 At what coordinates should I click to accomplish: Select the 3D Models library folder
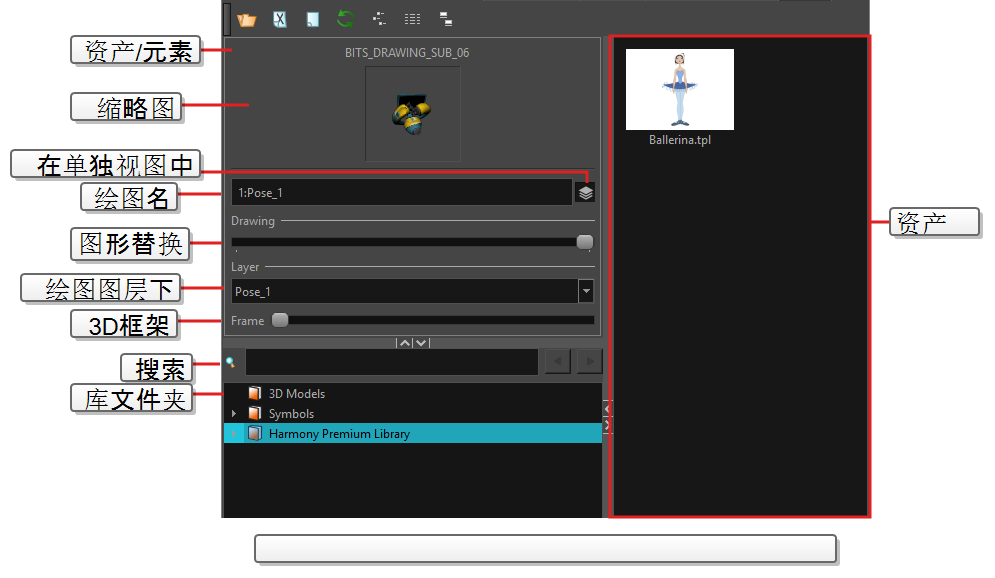coord(296,394)
